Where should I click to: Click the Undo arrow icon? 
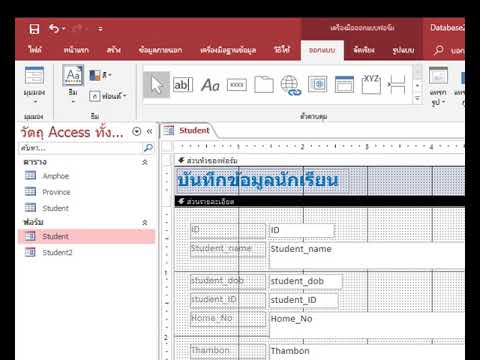click(x=54, y=29)
